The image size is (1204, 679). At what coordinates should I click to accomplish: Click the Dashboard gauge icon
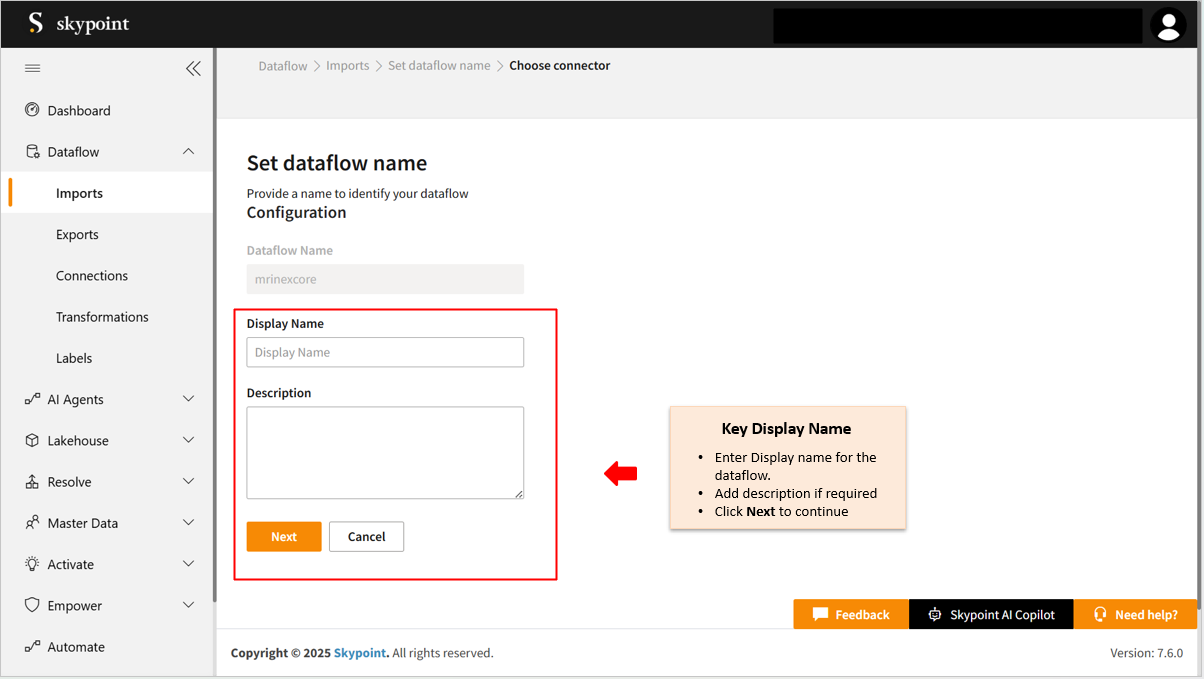32,110
